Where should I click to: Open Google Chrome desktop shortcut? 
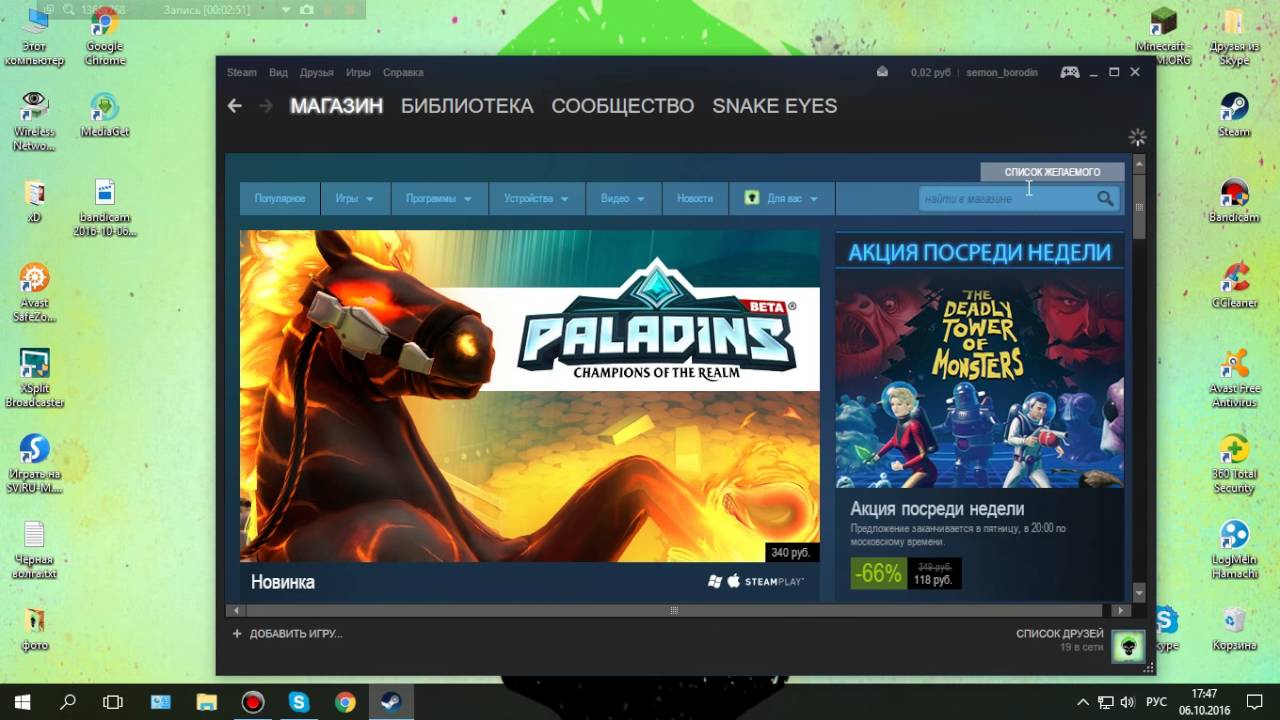[104, 37]
